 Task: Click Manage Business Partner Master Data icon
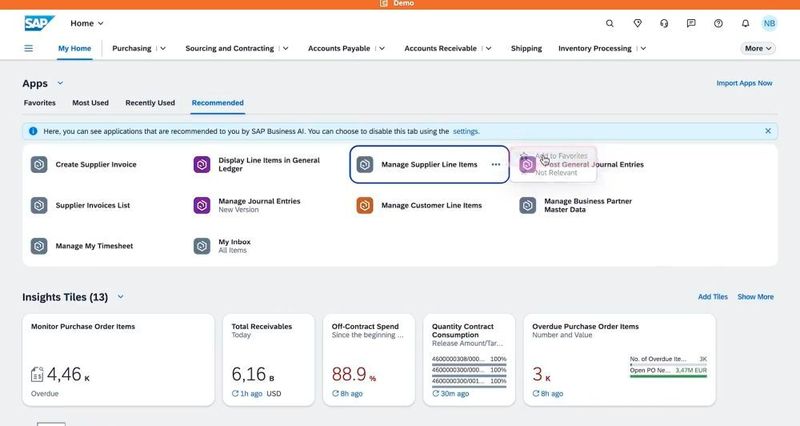[528, 205]
